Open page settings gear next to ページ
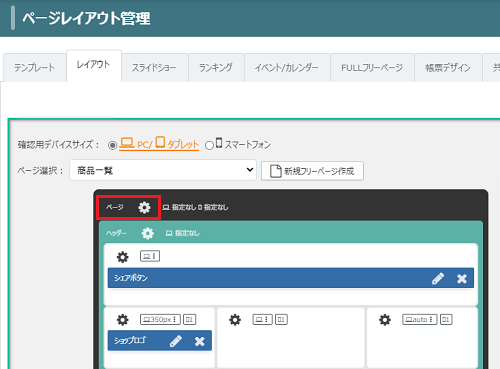The height and width of the screenshot is (369, 500). [144, 207]
